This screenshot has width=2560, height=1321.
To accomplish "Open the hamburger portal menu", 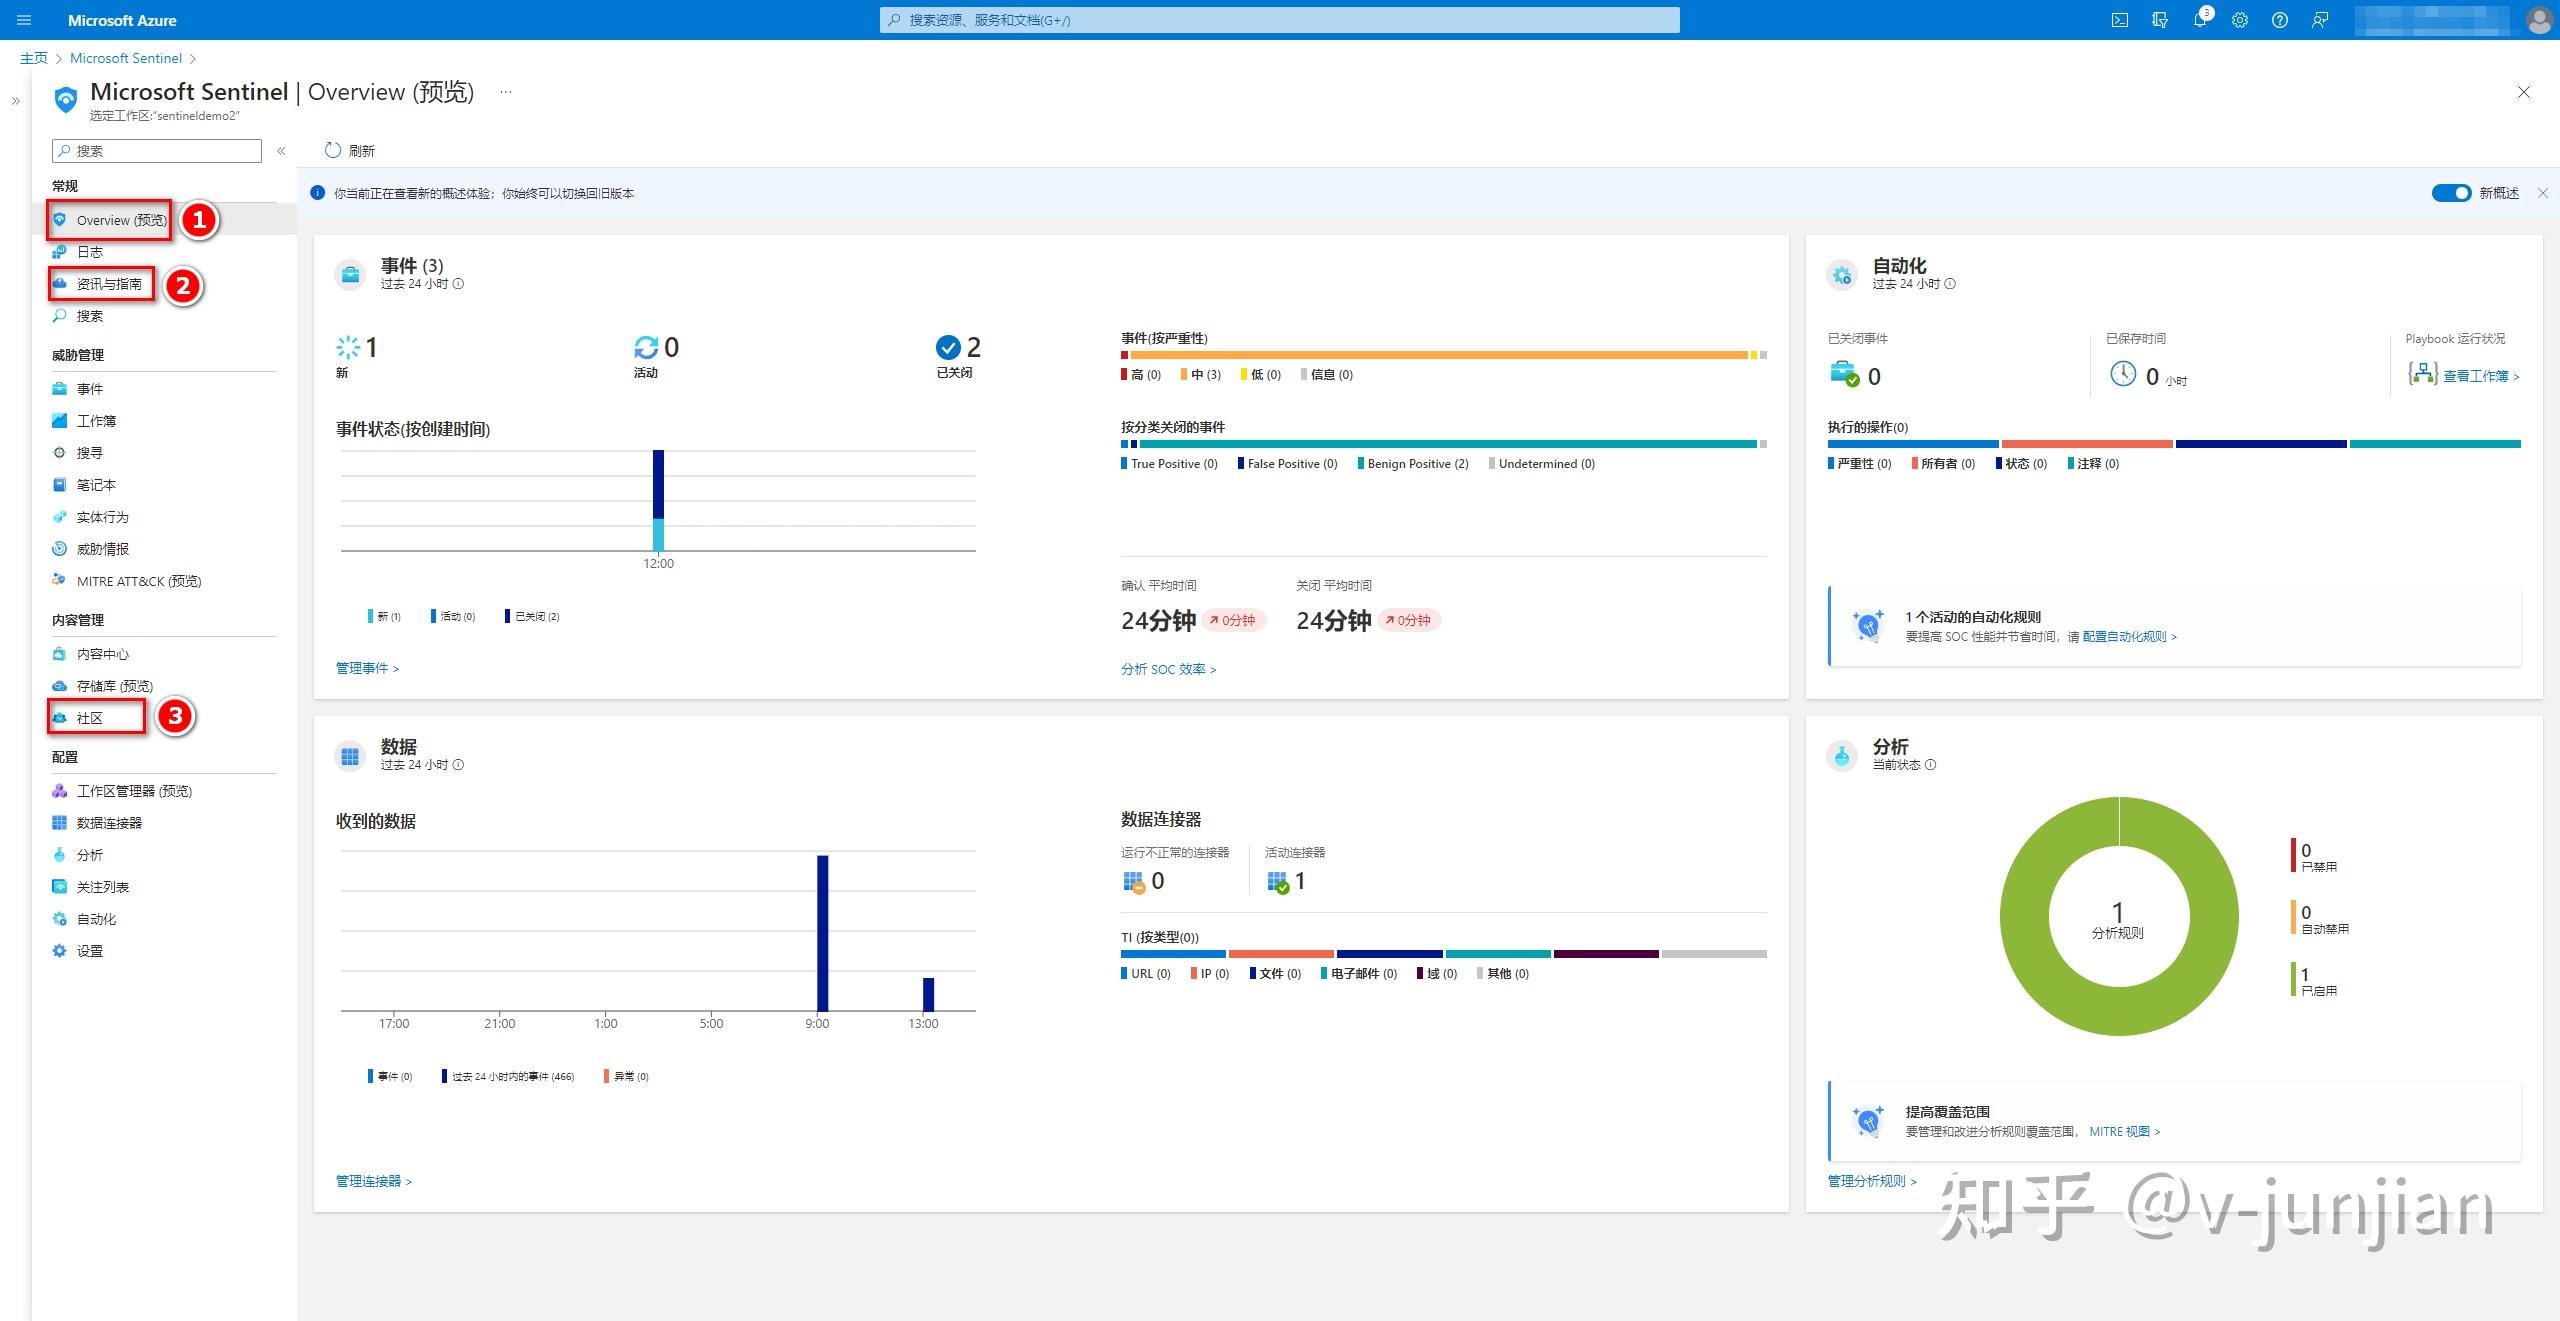I will (x=25, y=20).
